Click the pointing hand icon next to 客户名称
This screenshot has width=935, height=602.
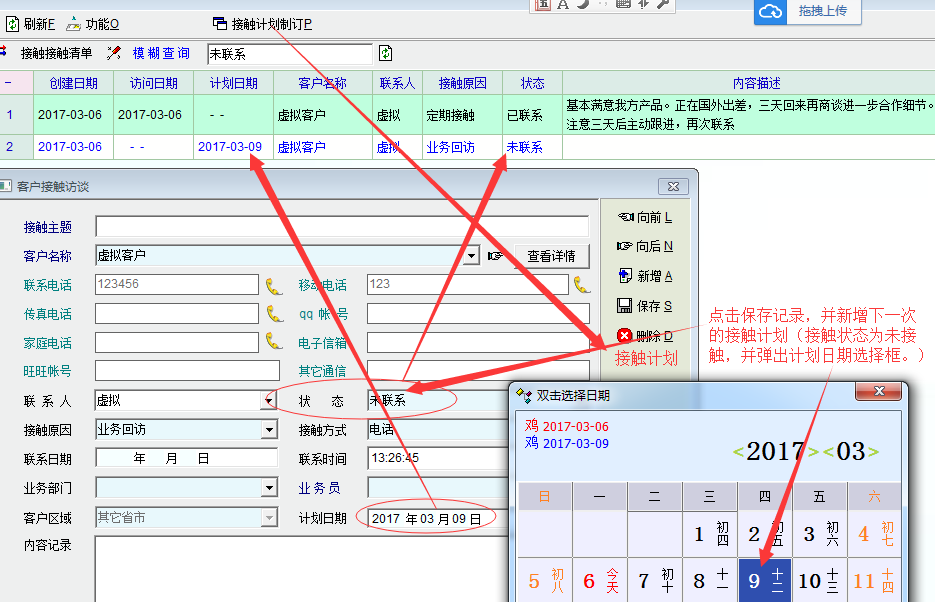point(496,256)
